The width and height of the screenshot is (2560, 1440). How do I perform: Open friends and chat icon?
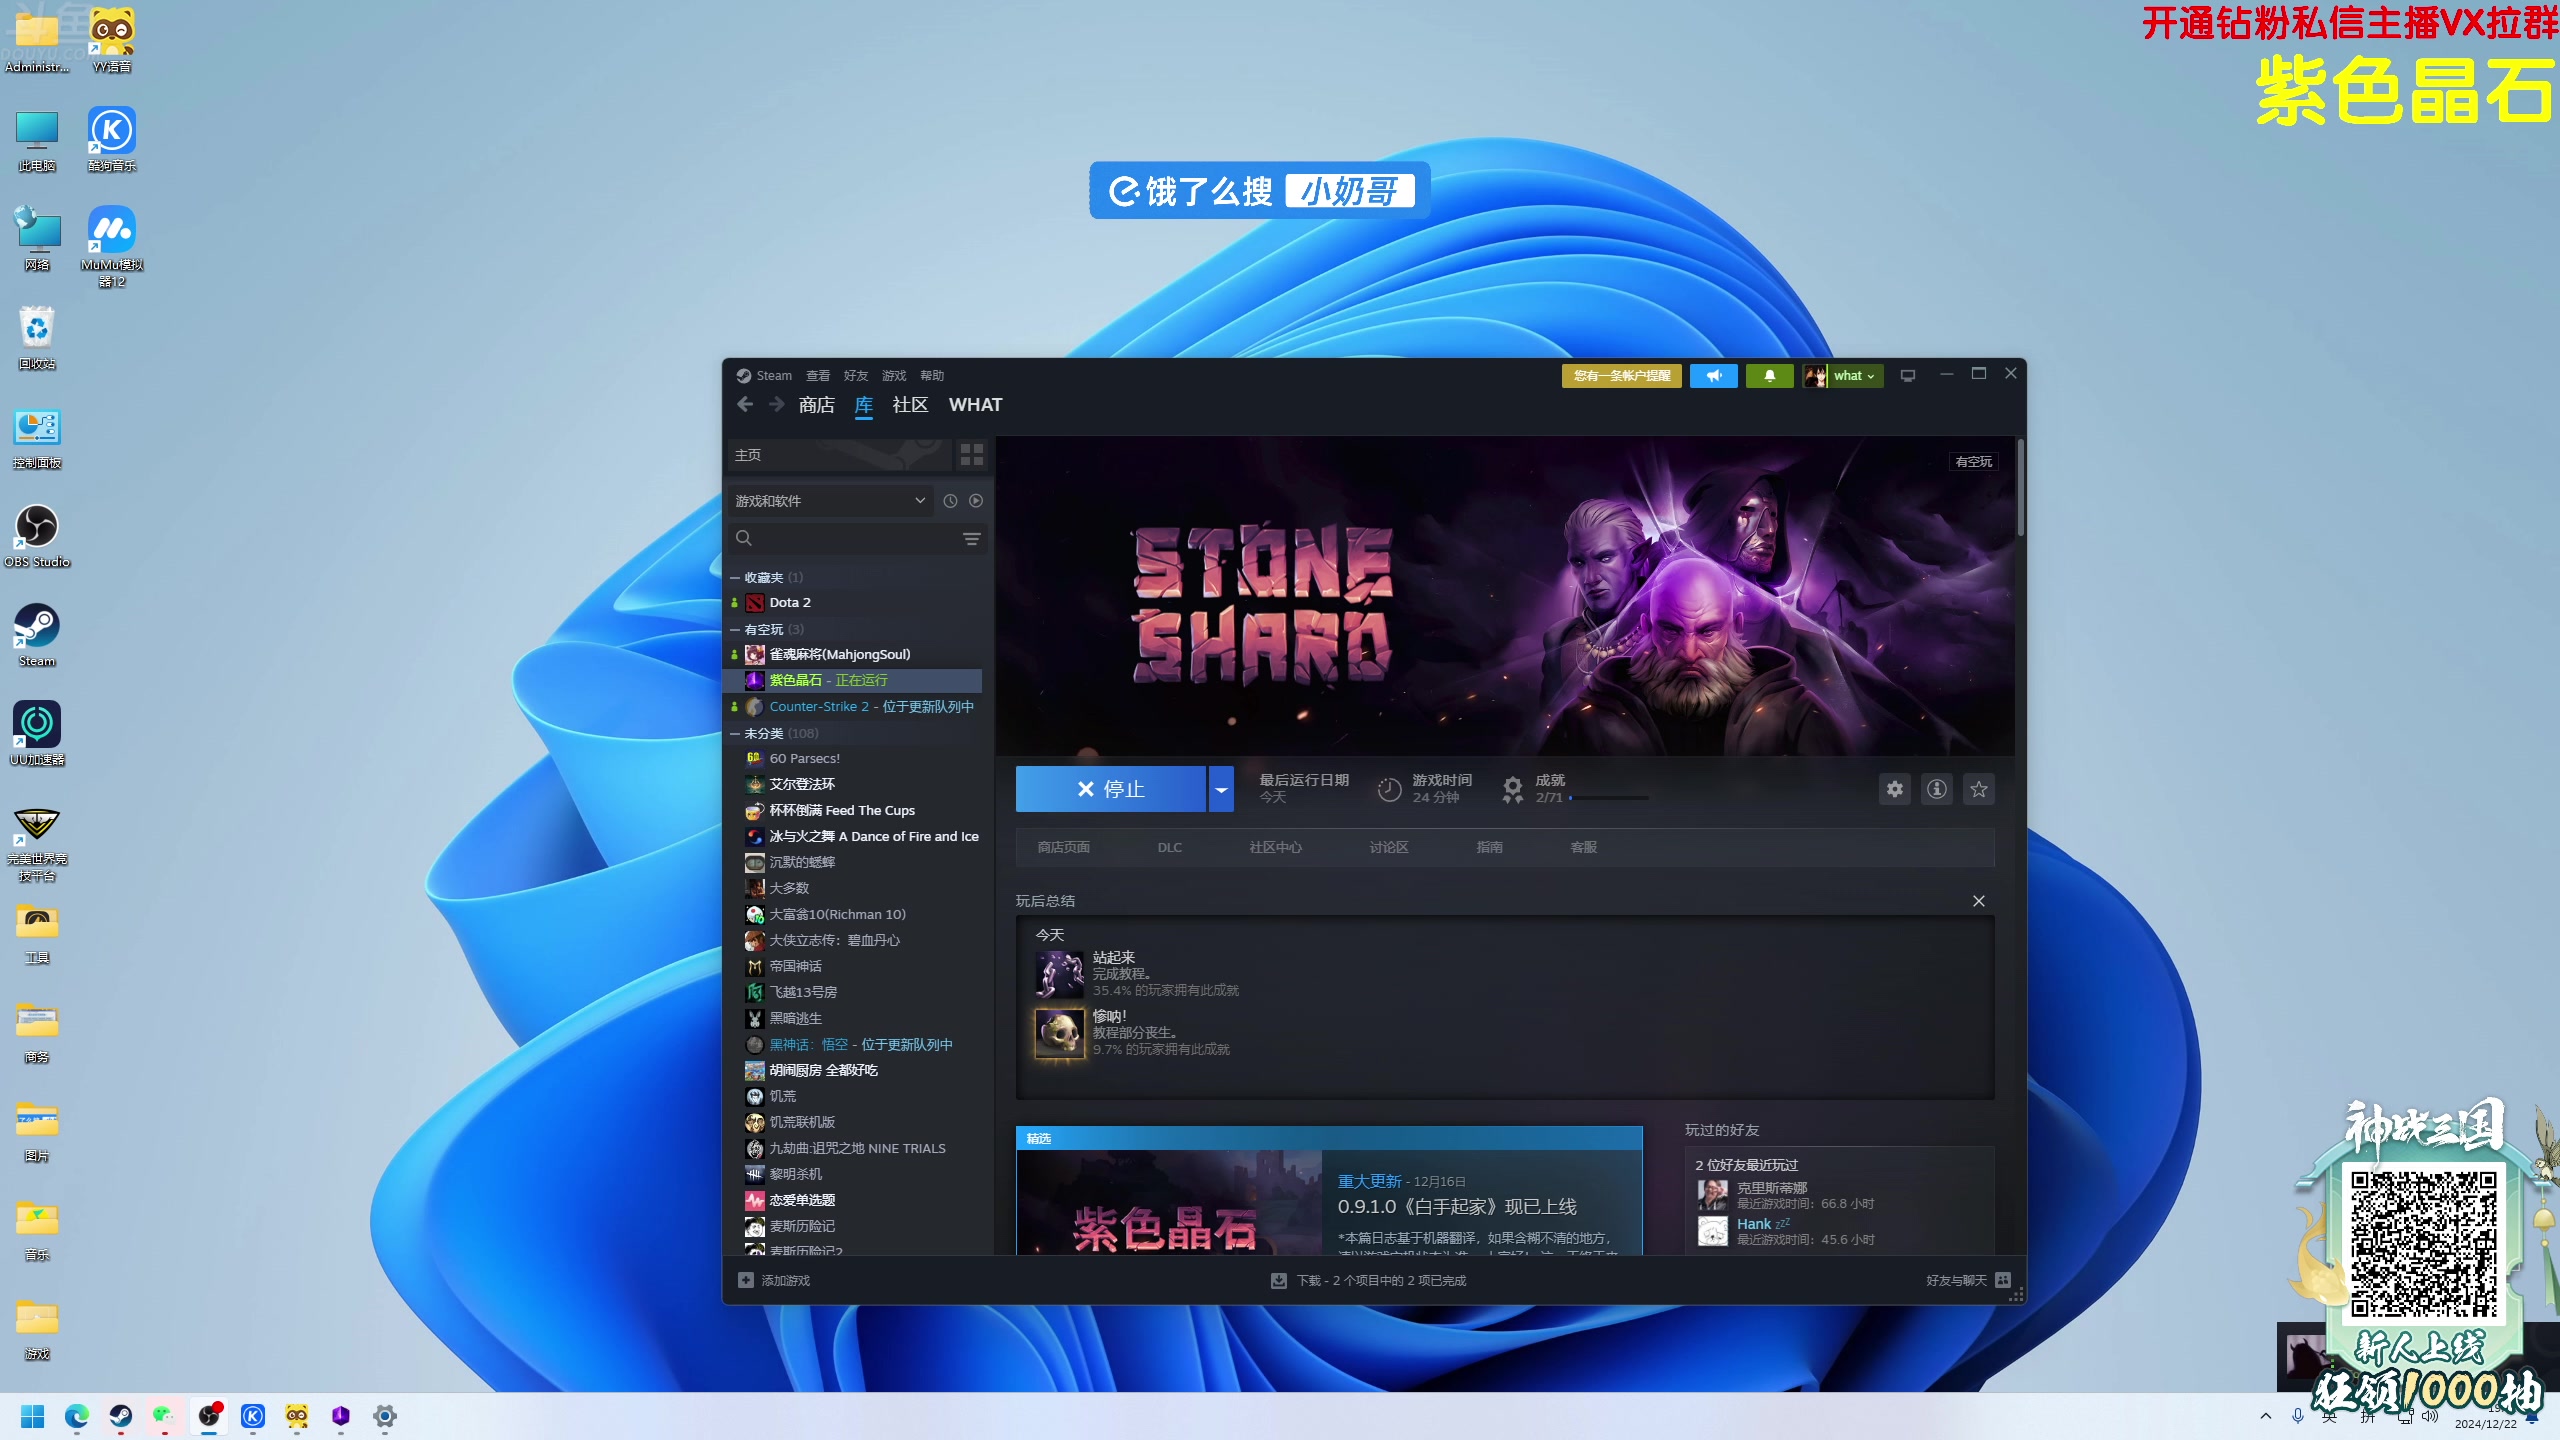tap(2003, 1280)
